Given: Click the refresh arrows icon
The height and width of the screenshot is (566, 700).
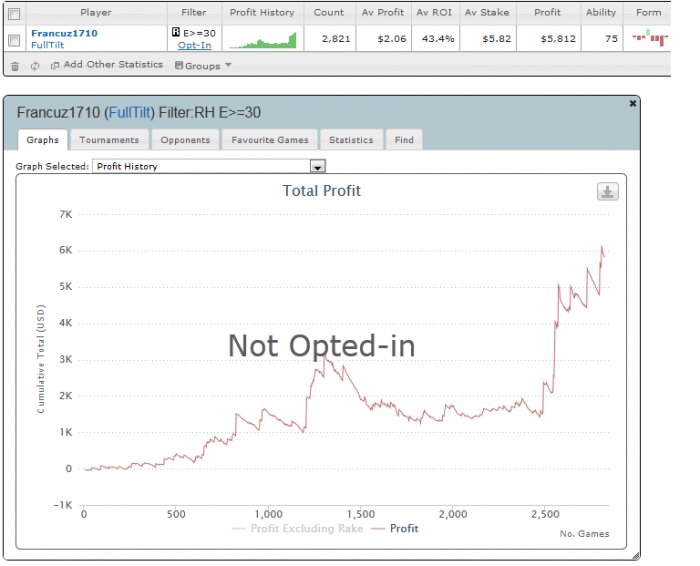Looking at the screenshot, I should tap(35, 66).
